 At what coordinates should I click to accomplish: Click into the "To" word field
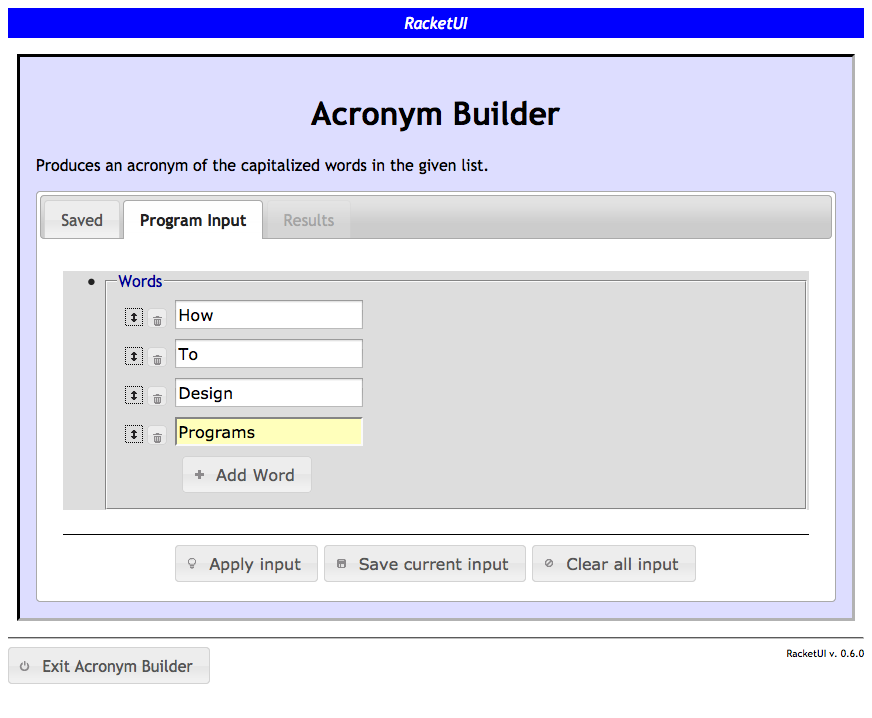click(268, 354)
